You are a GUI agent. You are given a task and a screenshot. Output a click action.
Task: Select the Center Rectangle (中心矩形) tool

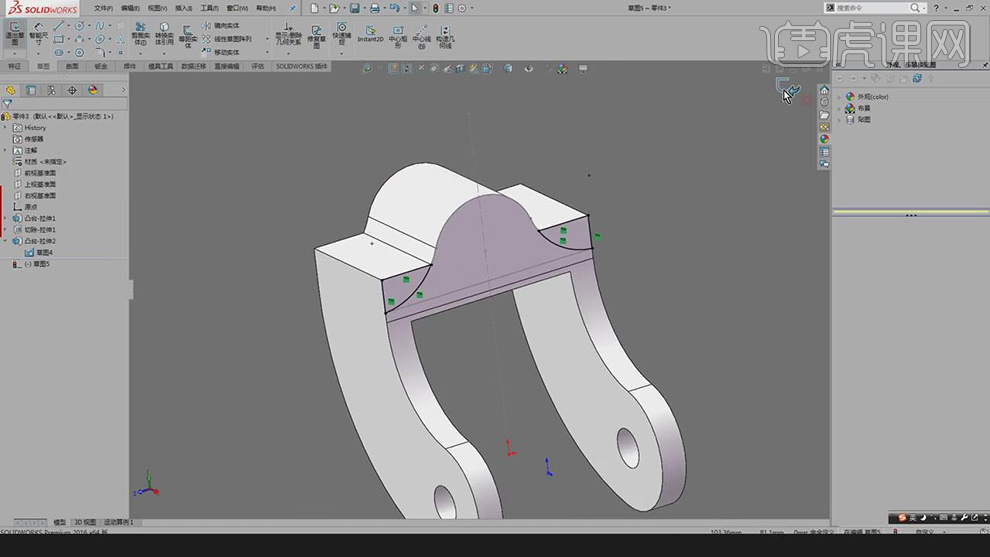click(x=398, y=37)
